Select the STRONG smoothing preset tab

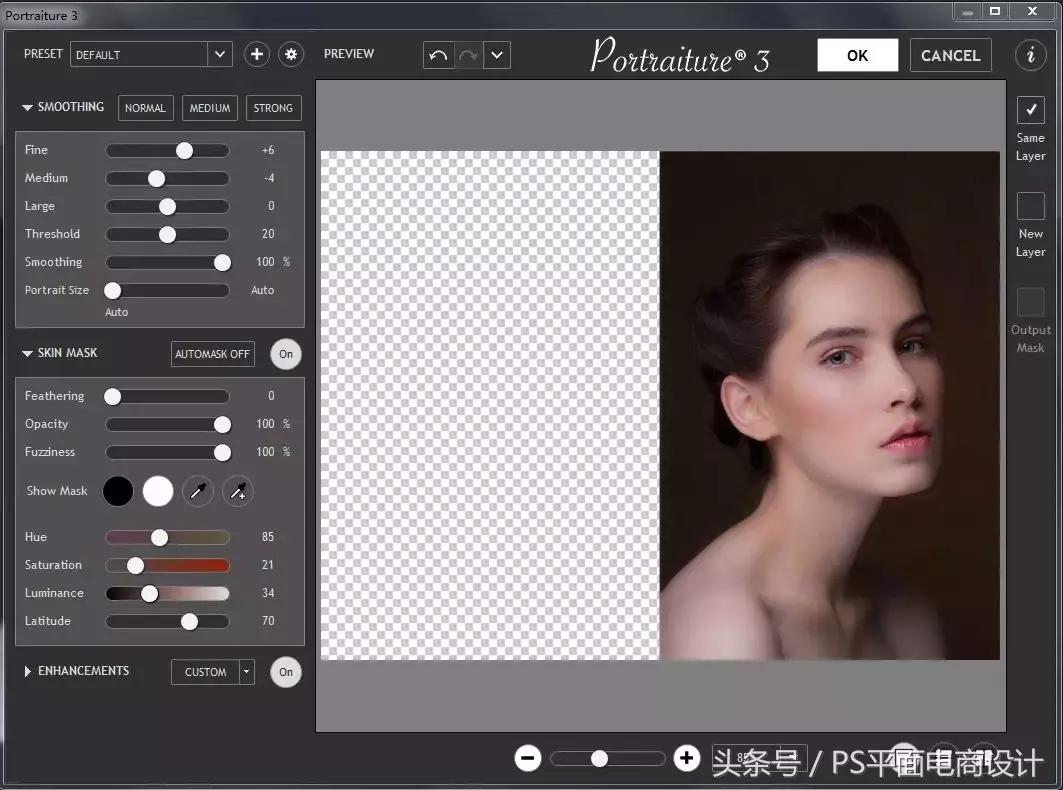[273, 107]
